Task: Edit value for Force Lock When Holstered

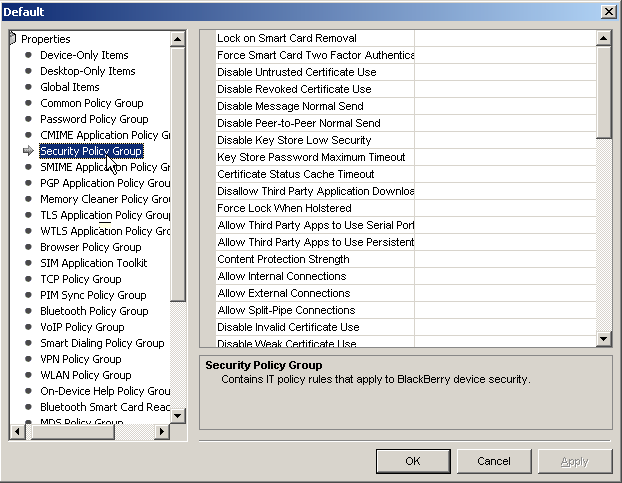Action: 505,209
